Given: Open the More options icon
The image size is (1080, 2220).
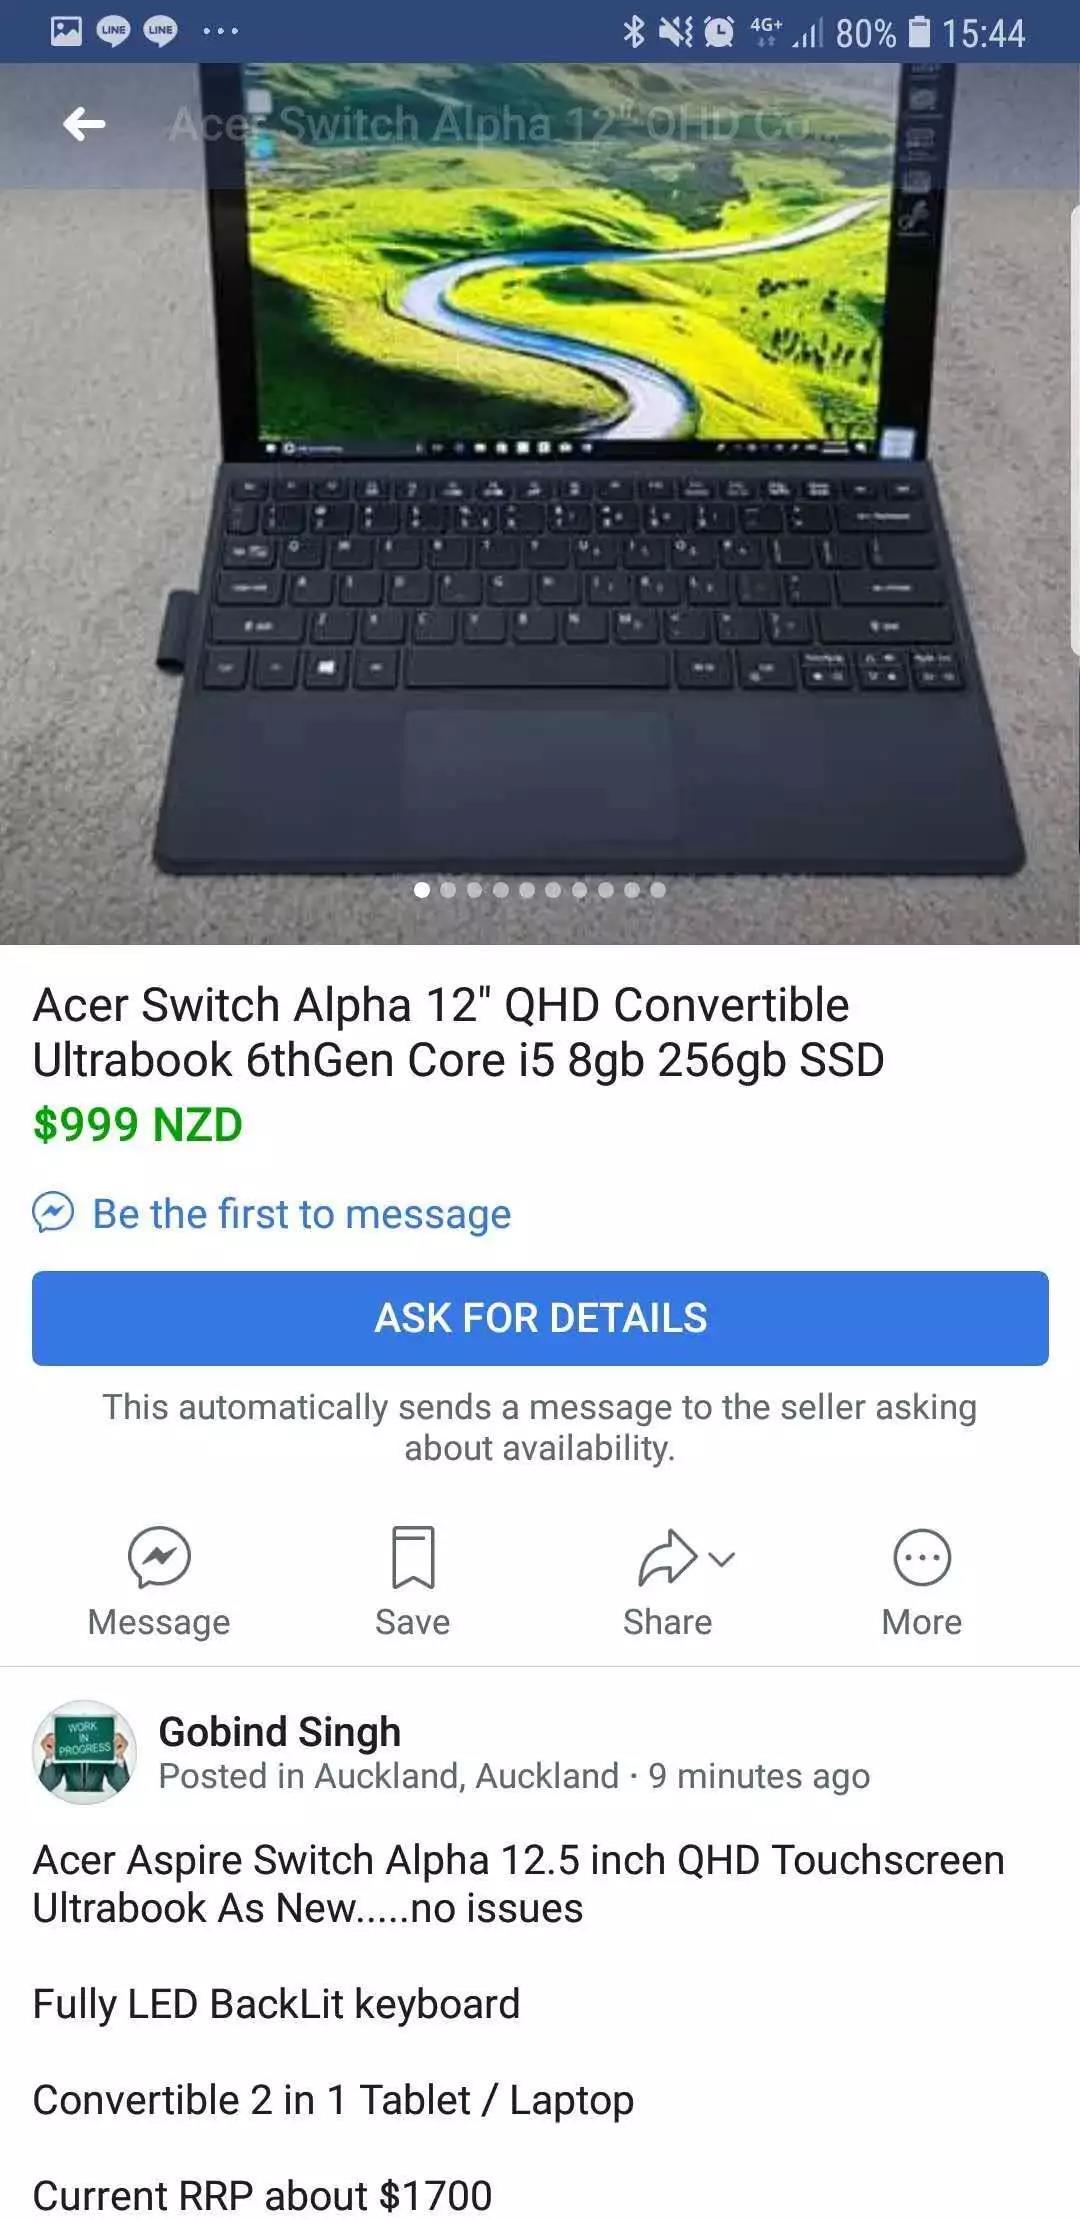Looking at the screenshot, I should [x=921, y=1557].
